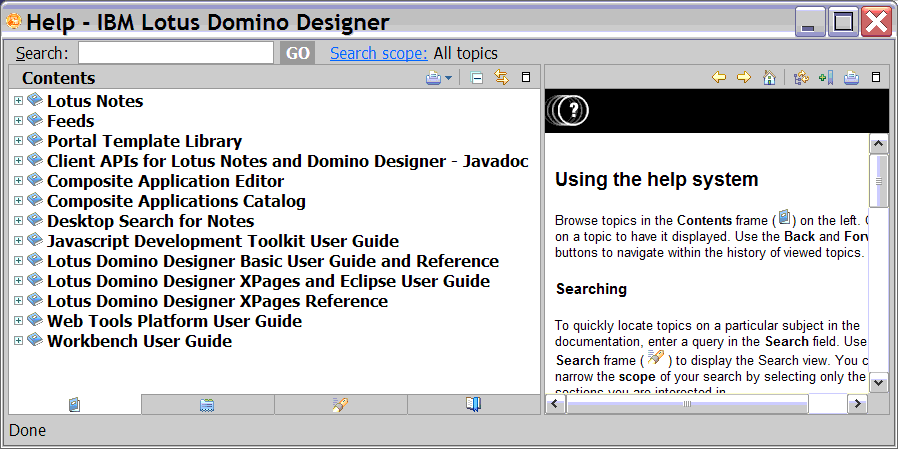905x451 pixels.
Task: Click the Lotus Notes book icon
Action: (x=35, y=100)
